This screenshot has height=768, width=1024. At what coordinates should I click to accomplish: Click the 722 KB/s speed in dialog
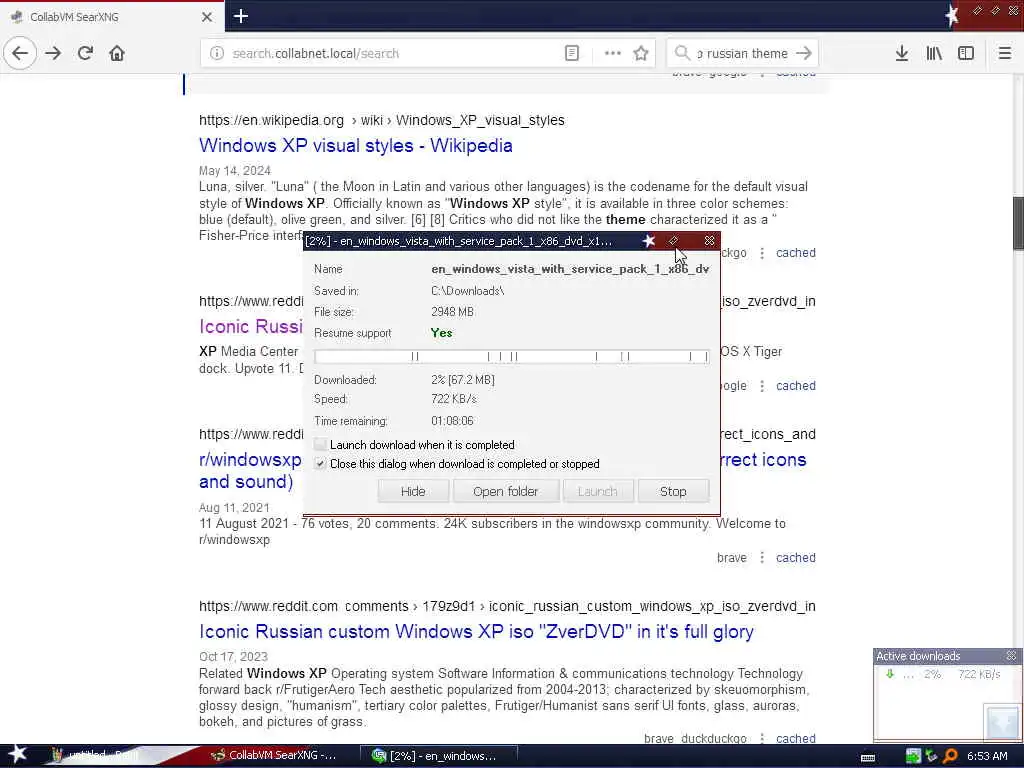point(453,399)
